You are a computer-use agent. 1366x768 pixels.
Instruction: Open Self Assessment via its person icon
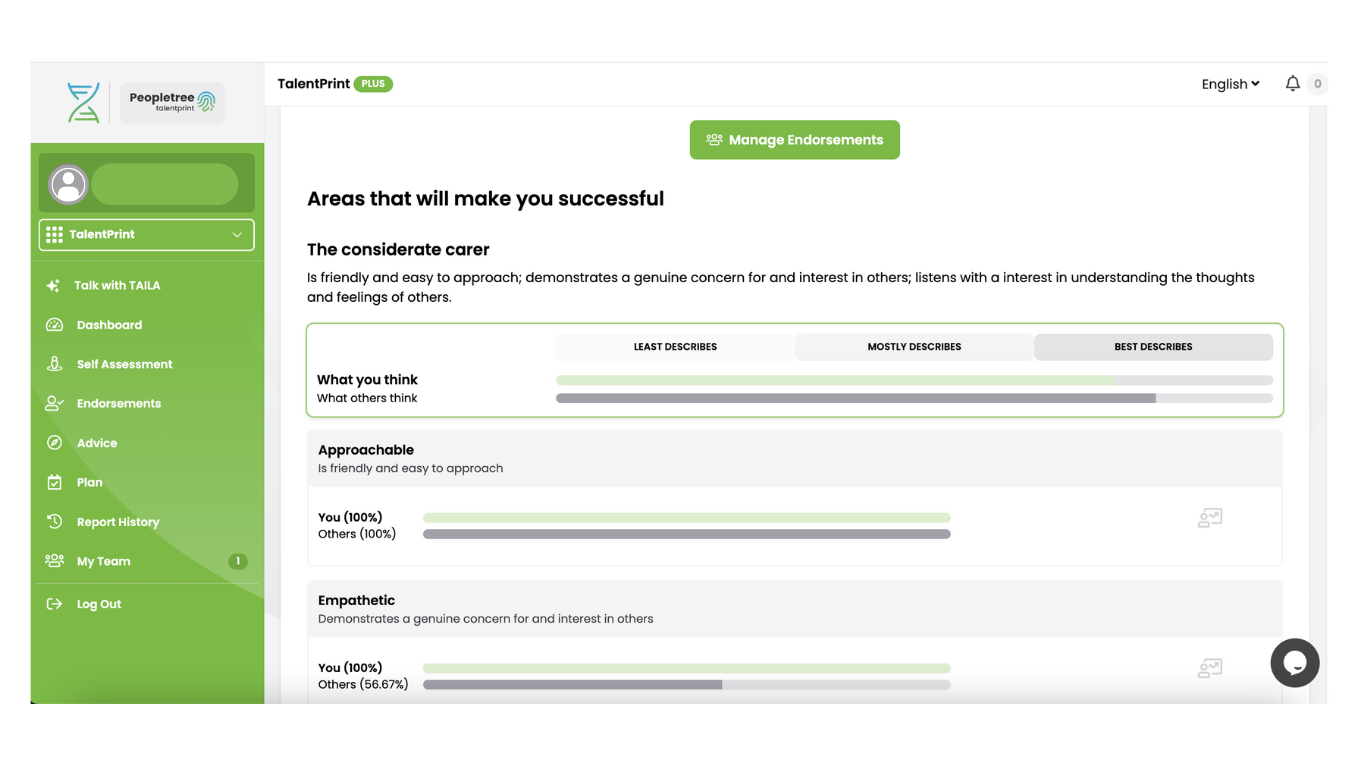coord(54,363)
